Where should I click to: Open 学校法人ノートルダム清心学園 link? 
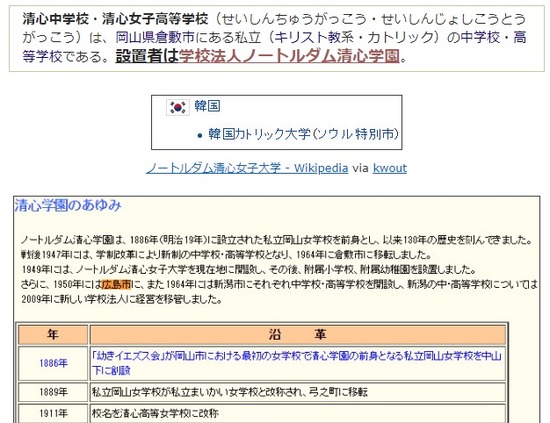point(289,56)
